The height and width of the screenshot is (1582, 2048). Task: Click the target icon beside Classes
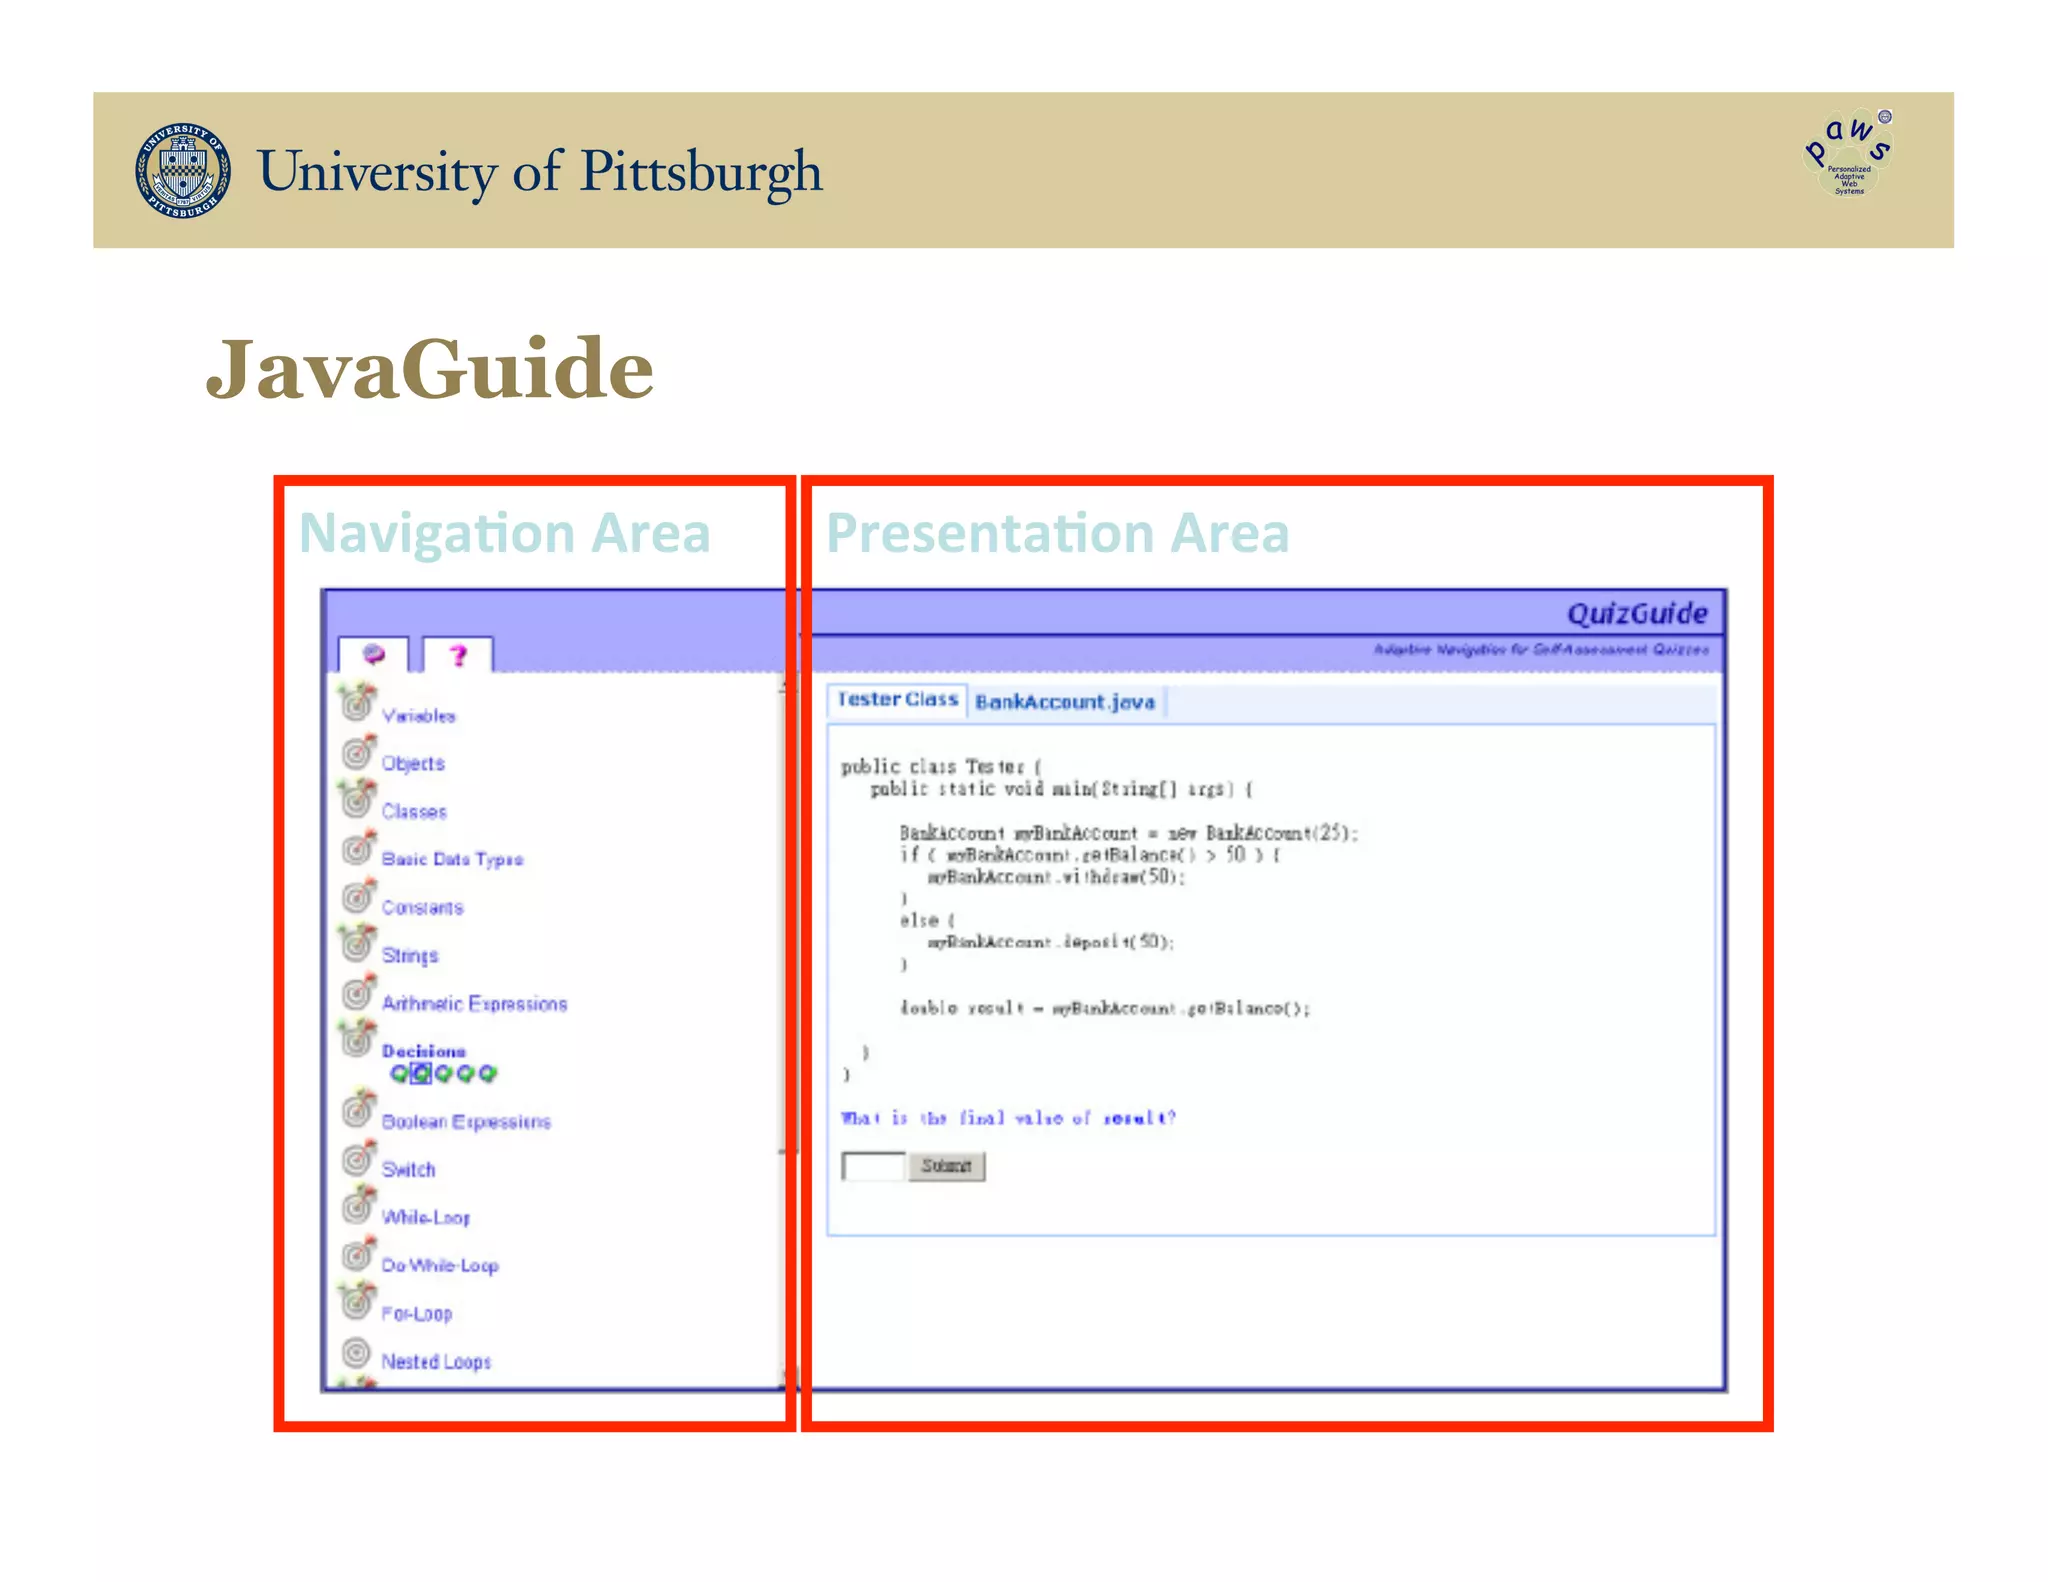click(x=357, y=799)
